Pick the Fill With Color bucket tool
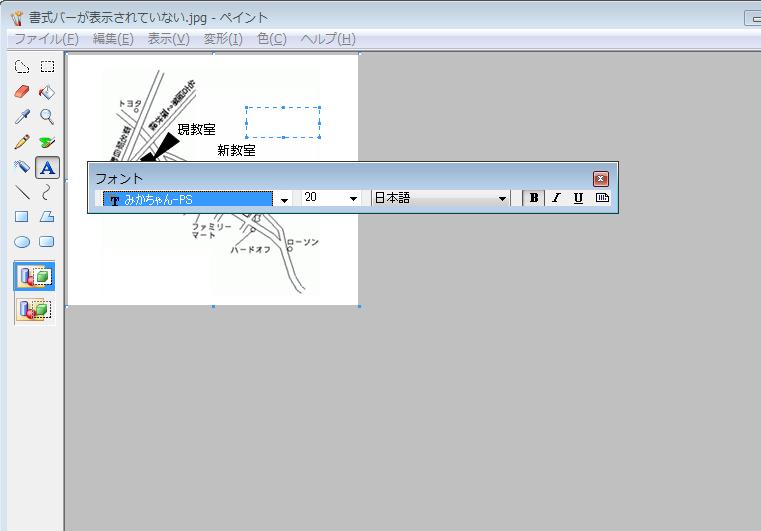The width and height of the screenshot is (761, 531). tap(47, 92)
